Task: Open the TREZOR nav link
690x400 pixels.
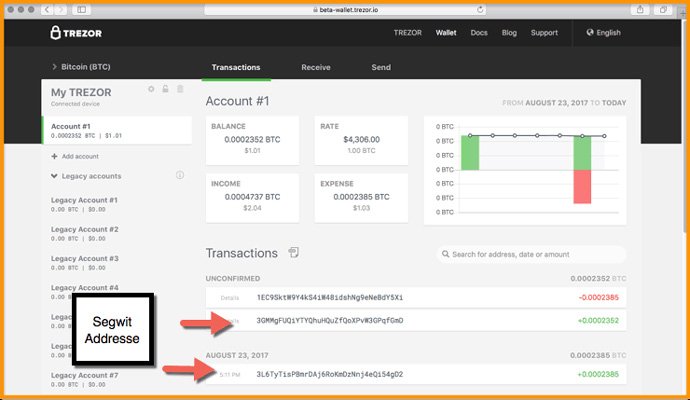Action: 407,33
